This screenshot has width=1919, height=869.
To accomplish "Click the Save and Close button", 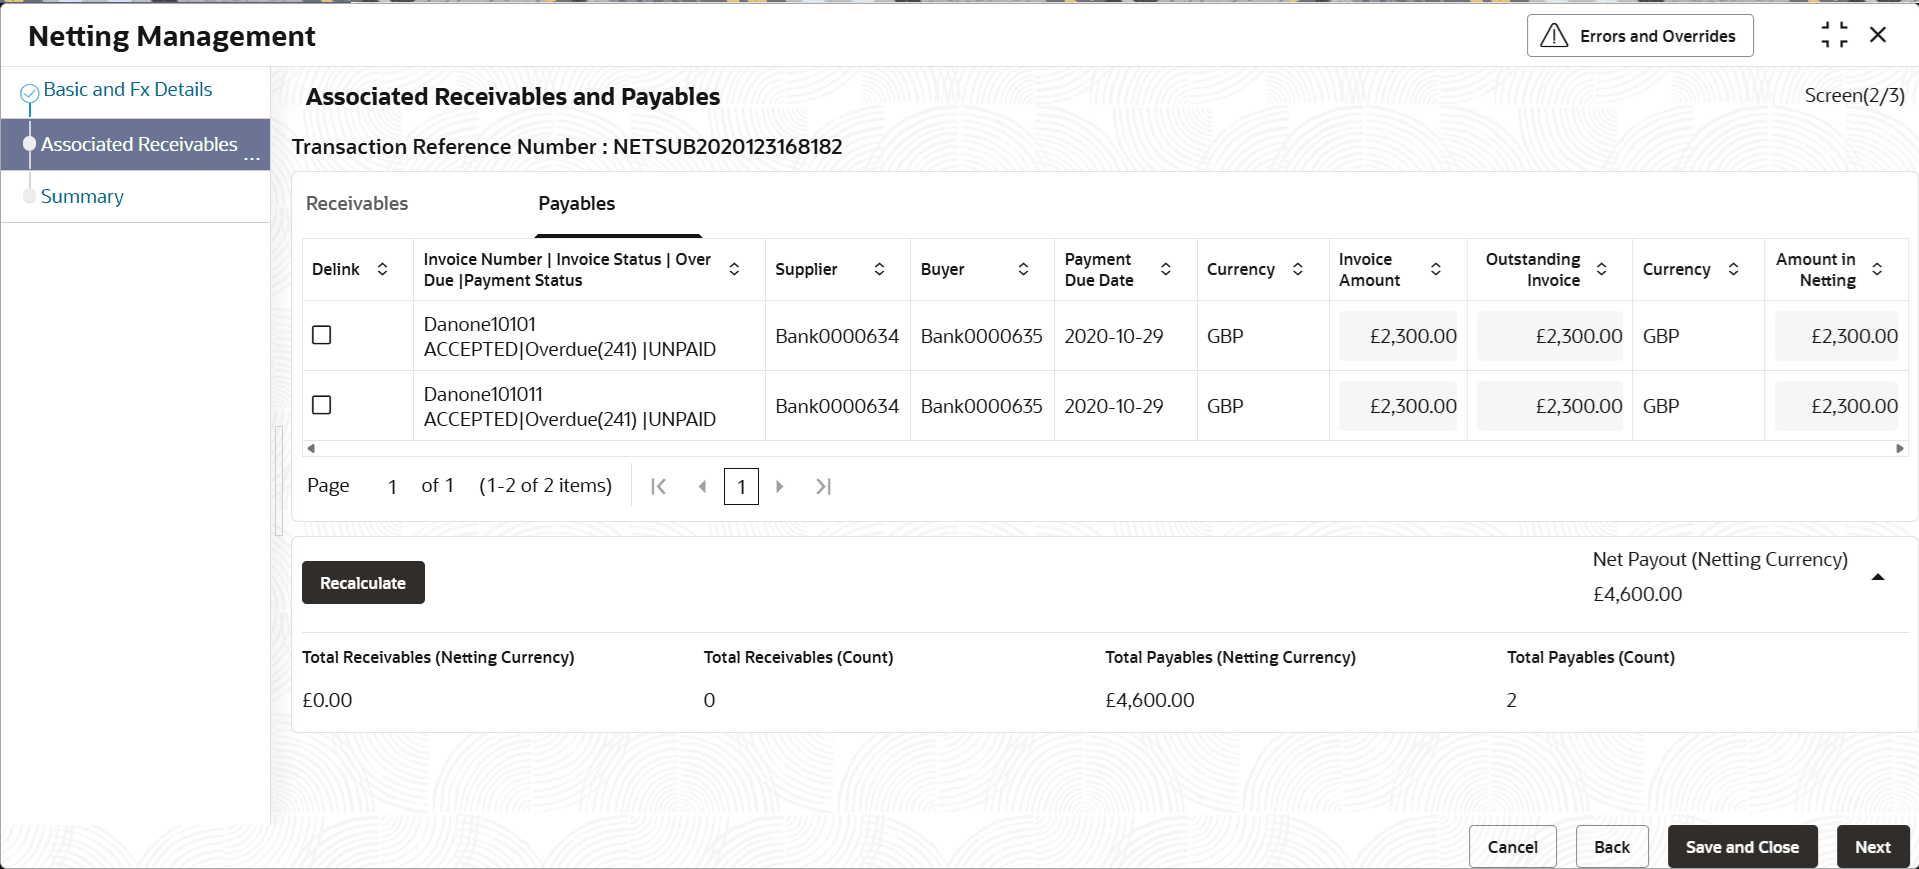I will [x=1742, y=847].
